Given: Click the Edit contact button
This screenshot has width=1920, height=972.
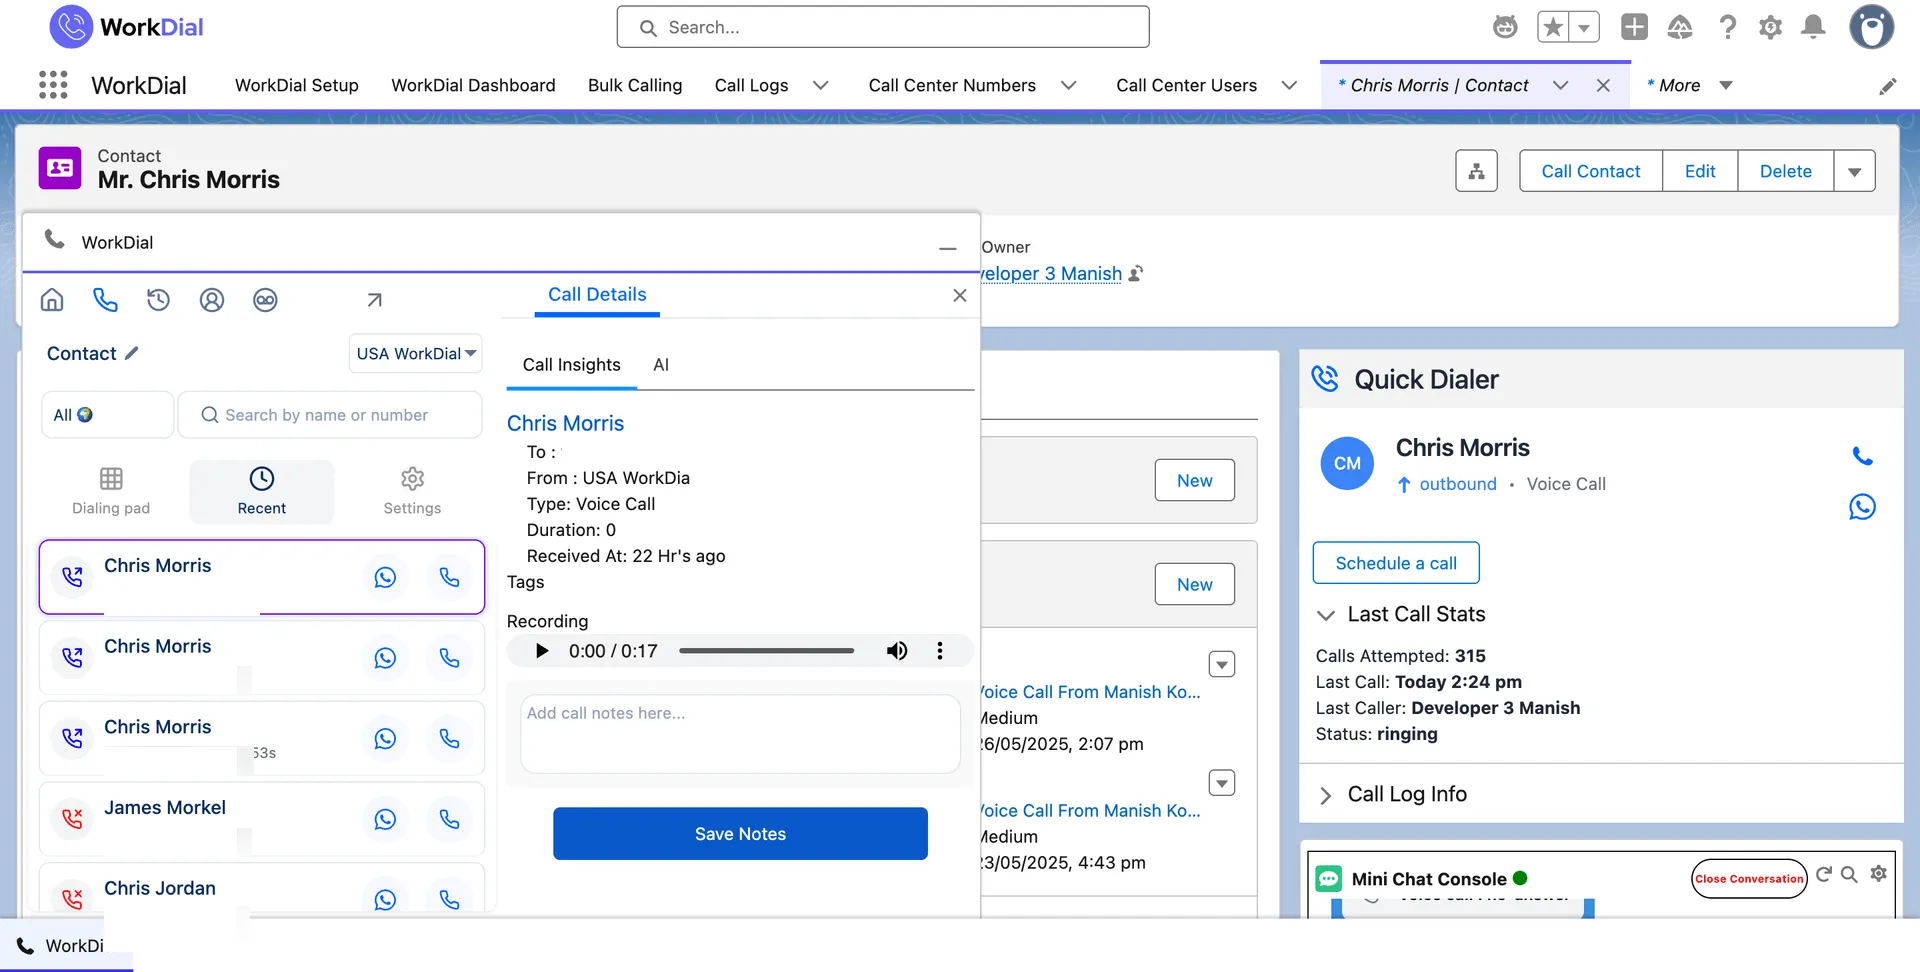Looking at the screenshot, I should (x=1700, y=171).
